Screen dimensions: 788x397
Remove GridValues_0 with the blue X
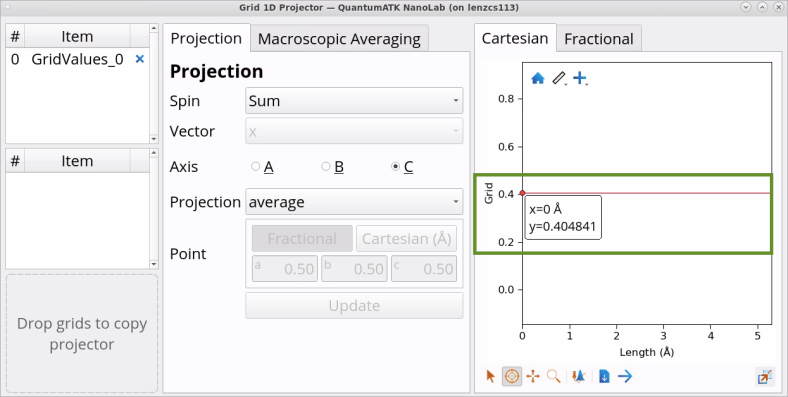click(140, 59)
